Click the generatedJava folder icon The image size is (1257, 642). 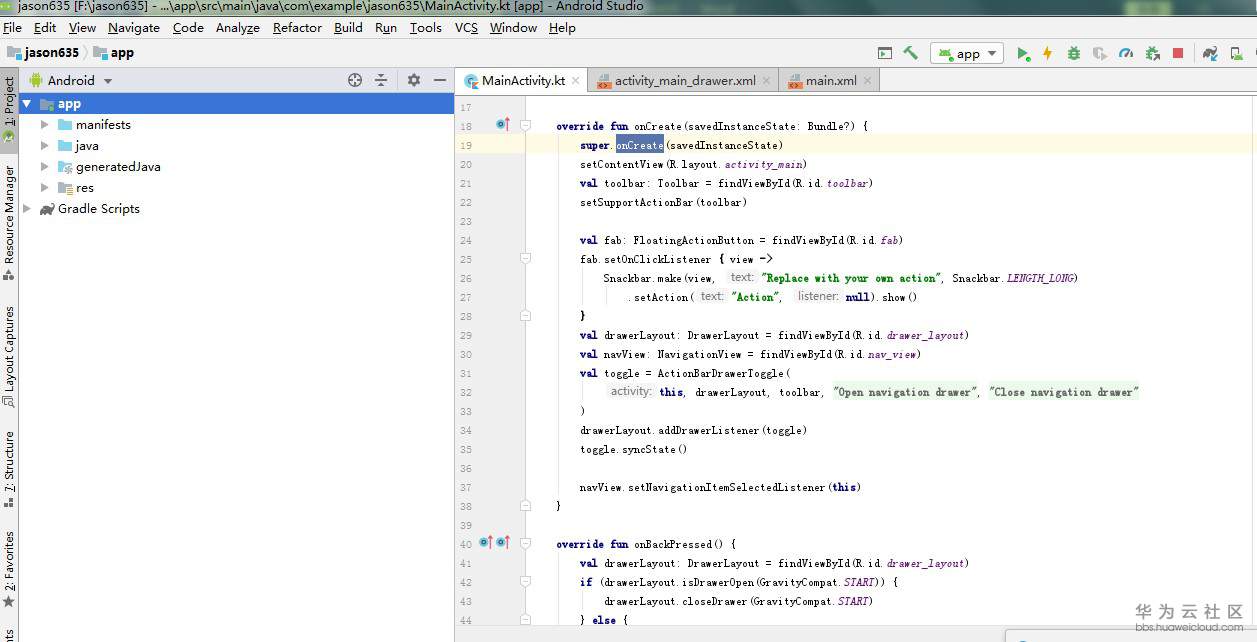[x=65, y=167]
